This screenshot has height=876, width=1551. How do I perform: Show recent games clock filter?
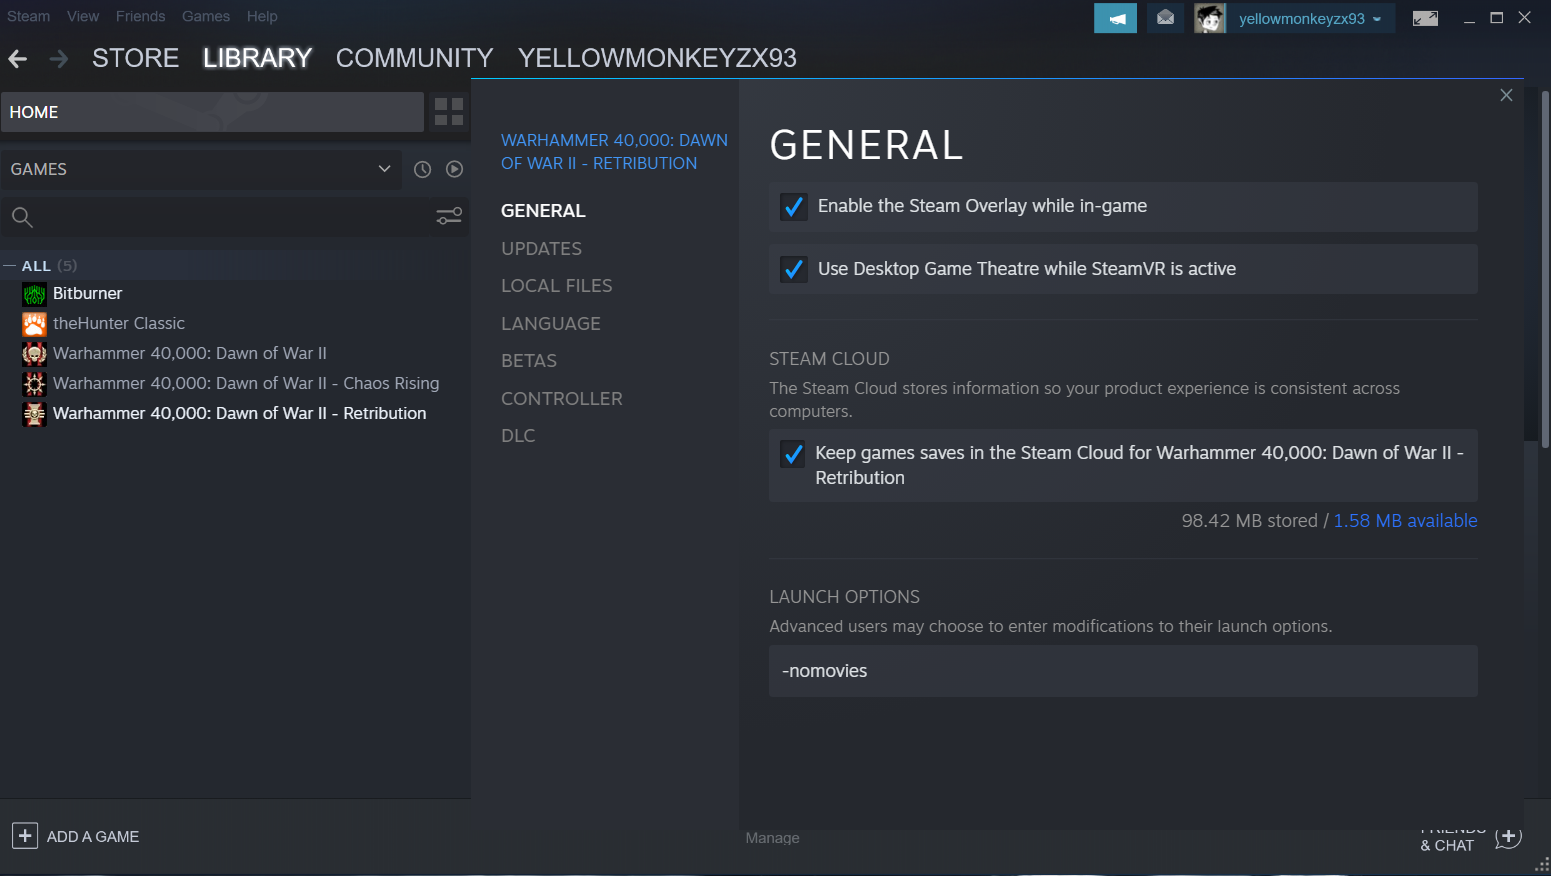click(423, 170)
